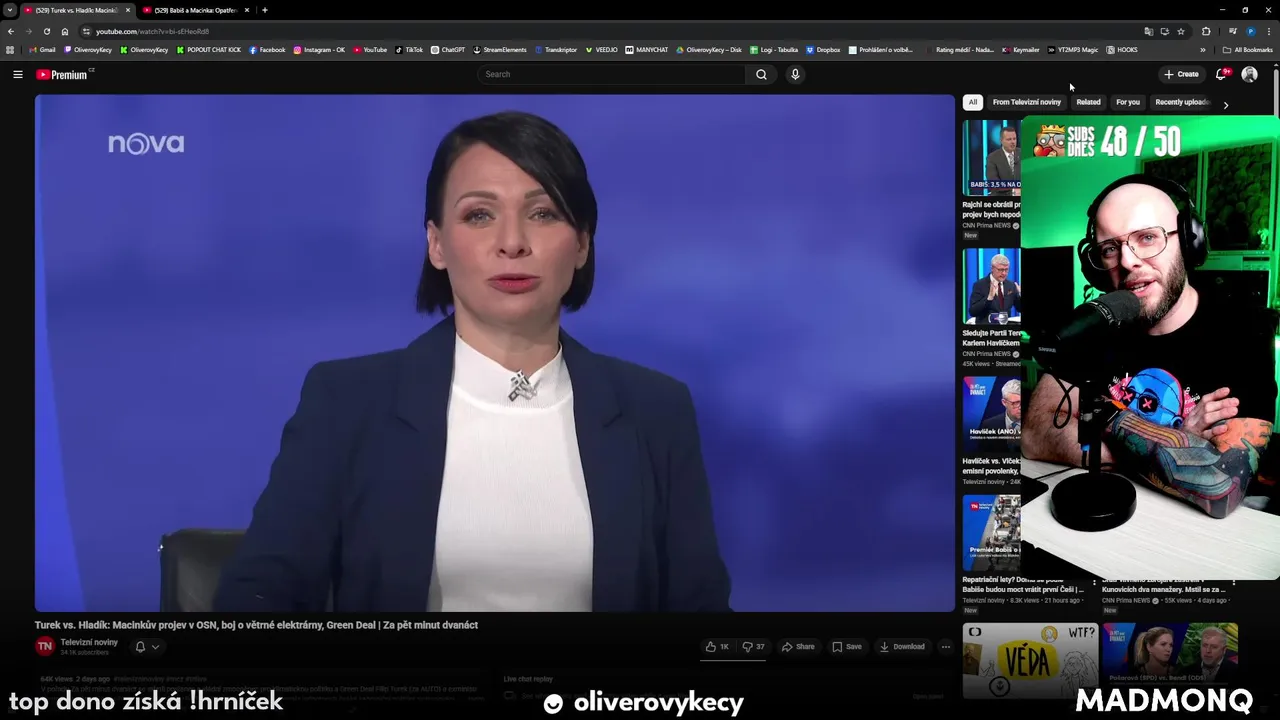Bookmark this page with star icon

tap(1181, 31)
